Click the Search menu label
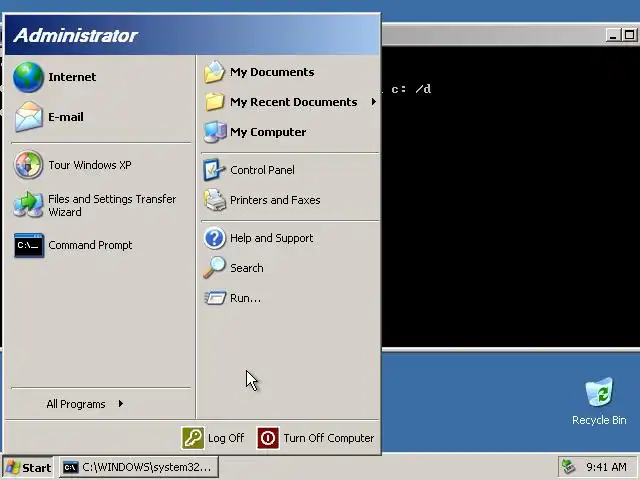The height and width of the screenshot is (480, 640). [x=247, y=268]
